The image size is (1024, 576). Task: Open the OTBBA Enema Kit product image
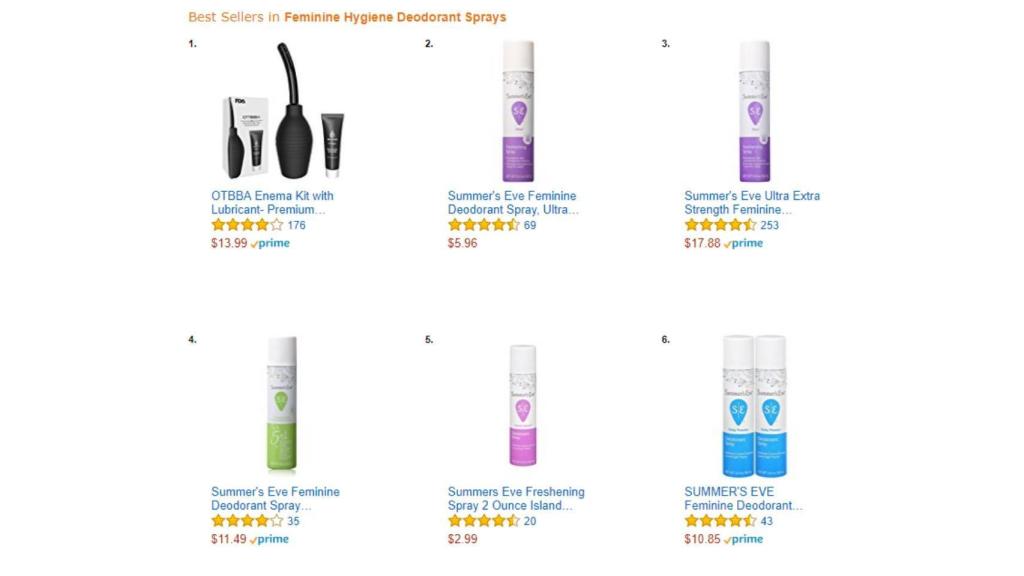pyautogui.click(x=282, y=111)
